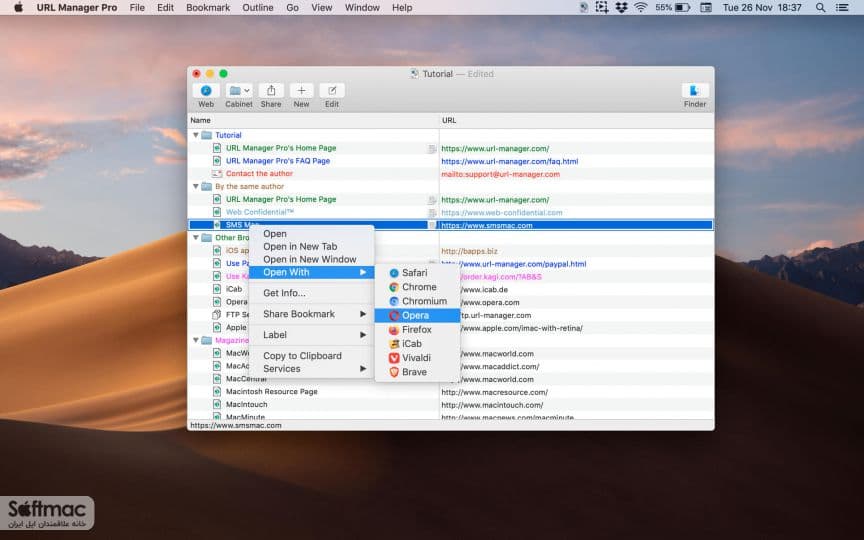Expand Share Bookmark submenu
The height and width of the screenshot is (540, 864).
(311, 314)
